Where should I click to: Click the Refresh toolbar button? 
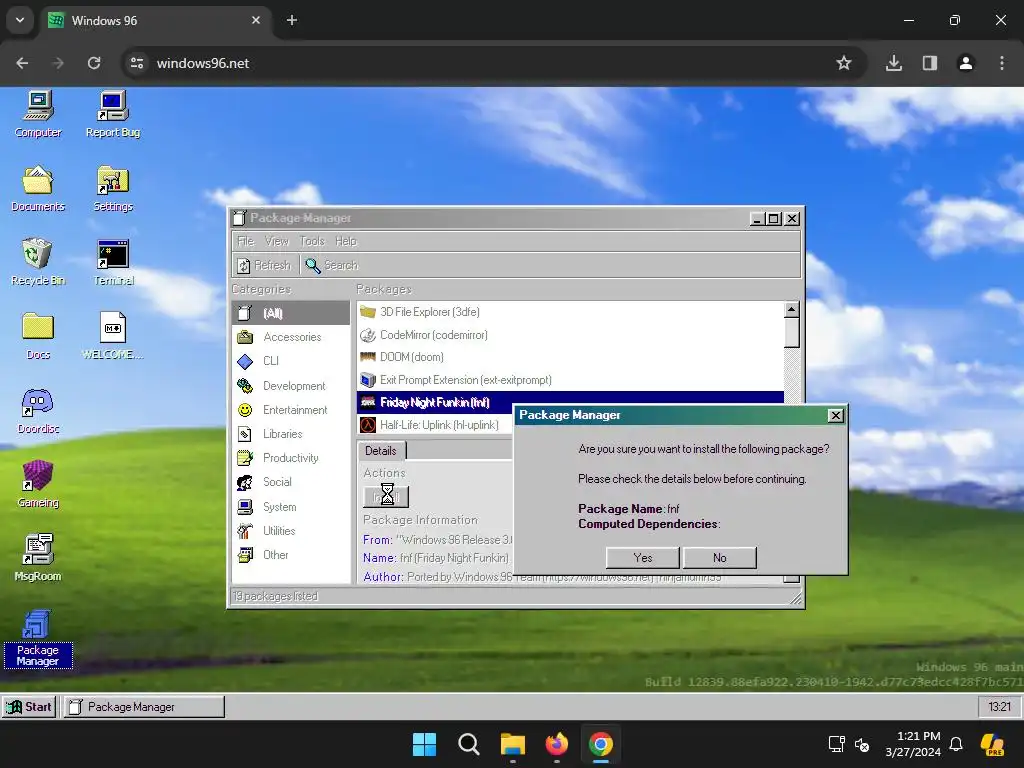(264, 265)
